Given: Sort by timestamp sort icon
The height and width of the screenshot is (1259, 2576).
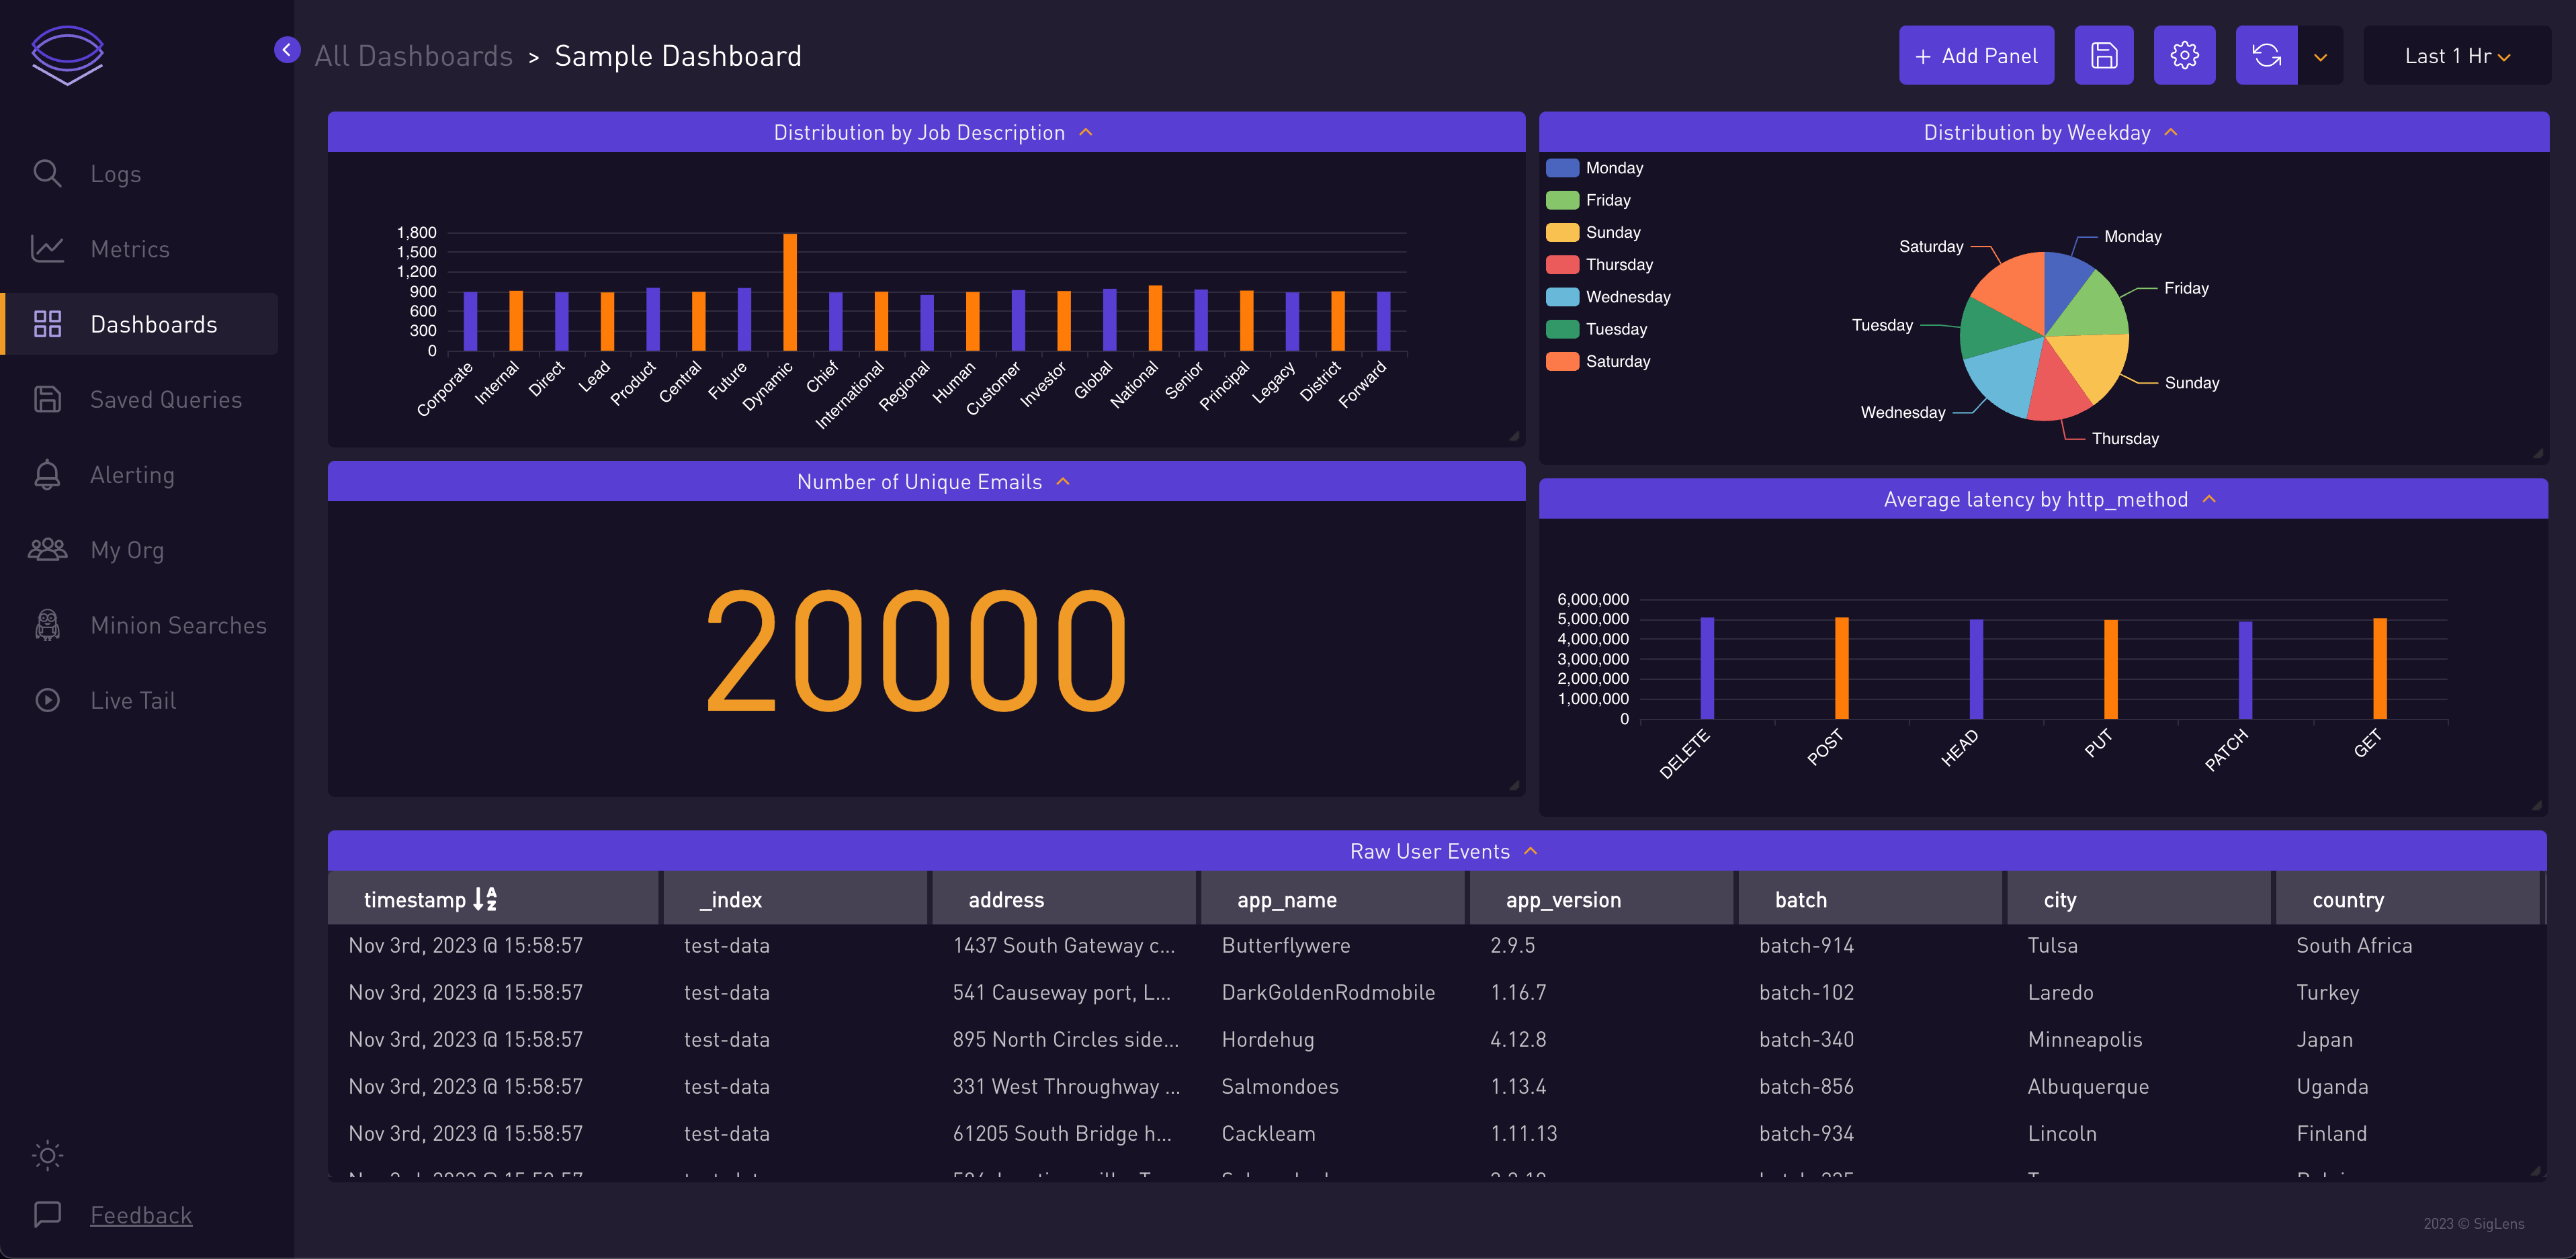Looking at the screenshot, I should click(x=485, y=899).
